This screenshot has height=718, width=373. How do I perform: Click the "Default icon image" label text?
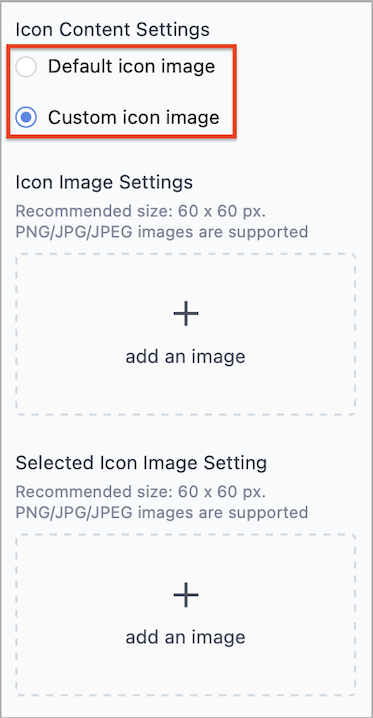tap(131, 67)
